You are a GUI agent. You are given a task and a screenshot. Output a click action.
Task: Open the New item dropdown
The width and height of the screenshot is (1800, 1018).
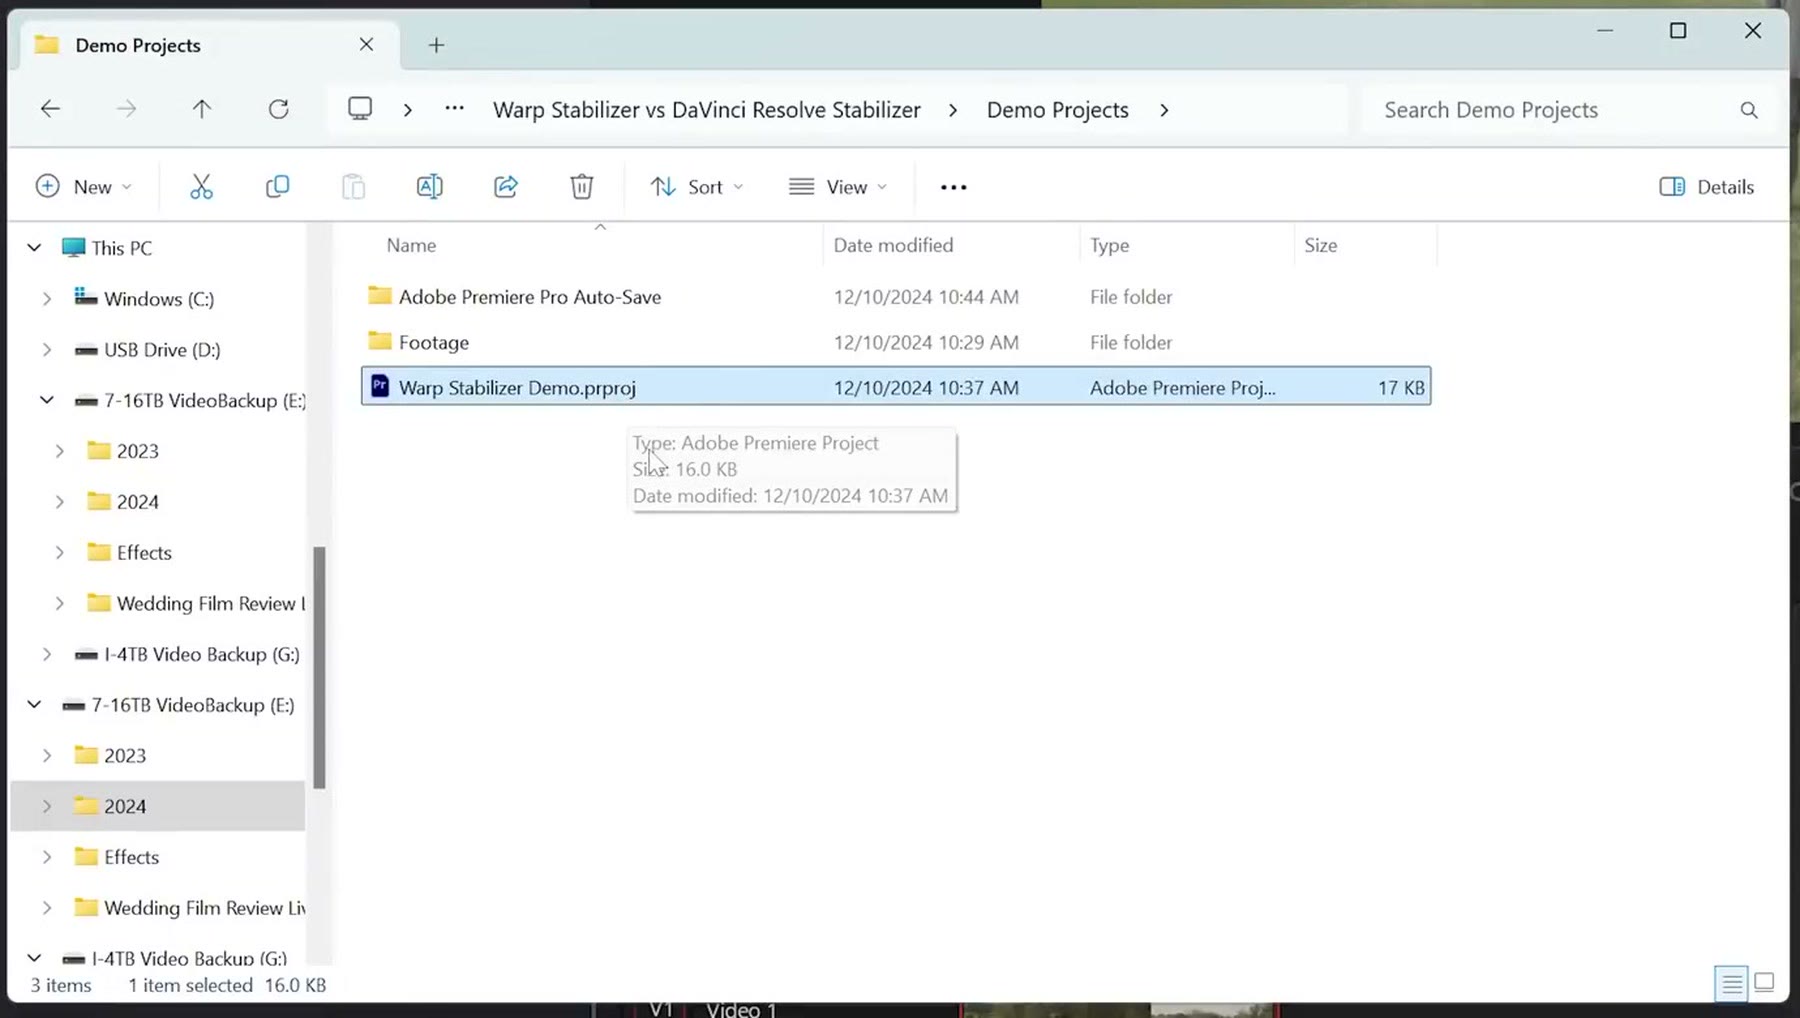point(84,187)
